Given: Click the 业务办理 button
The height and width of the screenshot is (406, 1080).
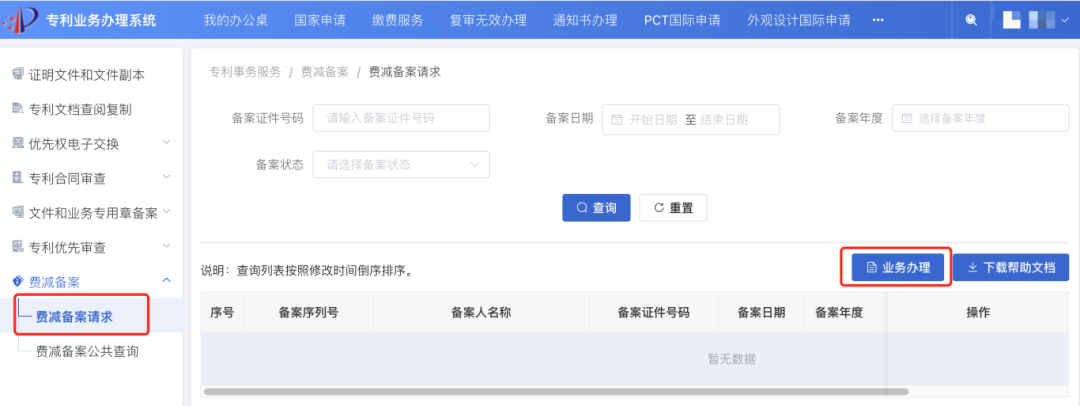Looking at the screenshot, I should coord(896,267).
